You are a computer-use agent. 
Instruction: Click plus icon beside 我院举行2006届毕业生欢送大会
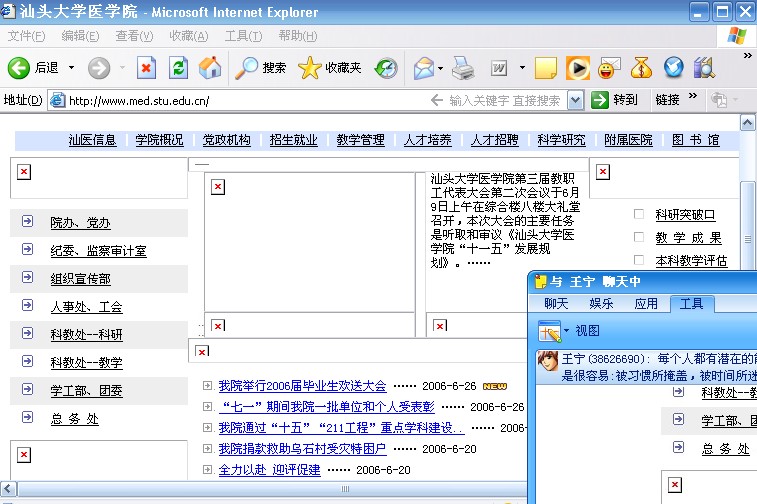click(x=208, y=385)
